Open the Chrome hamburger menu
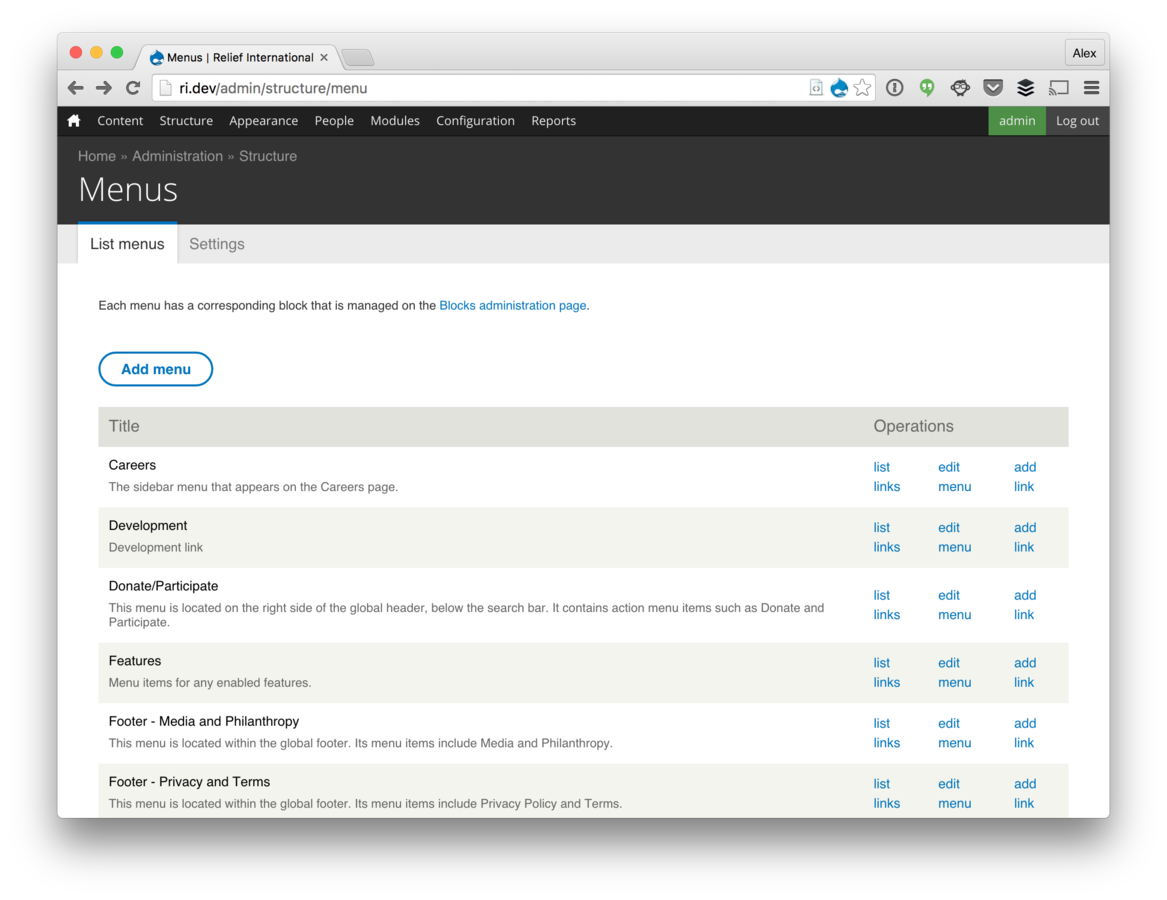Screen dimensions: 1167x900 tap(1091, 88)
